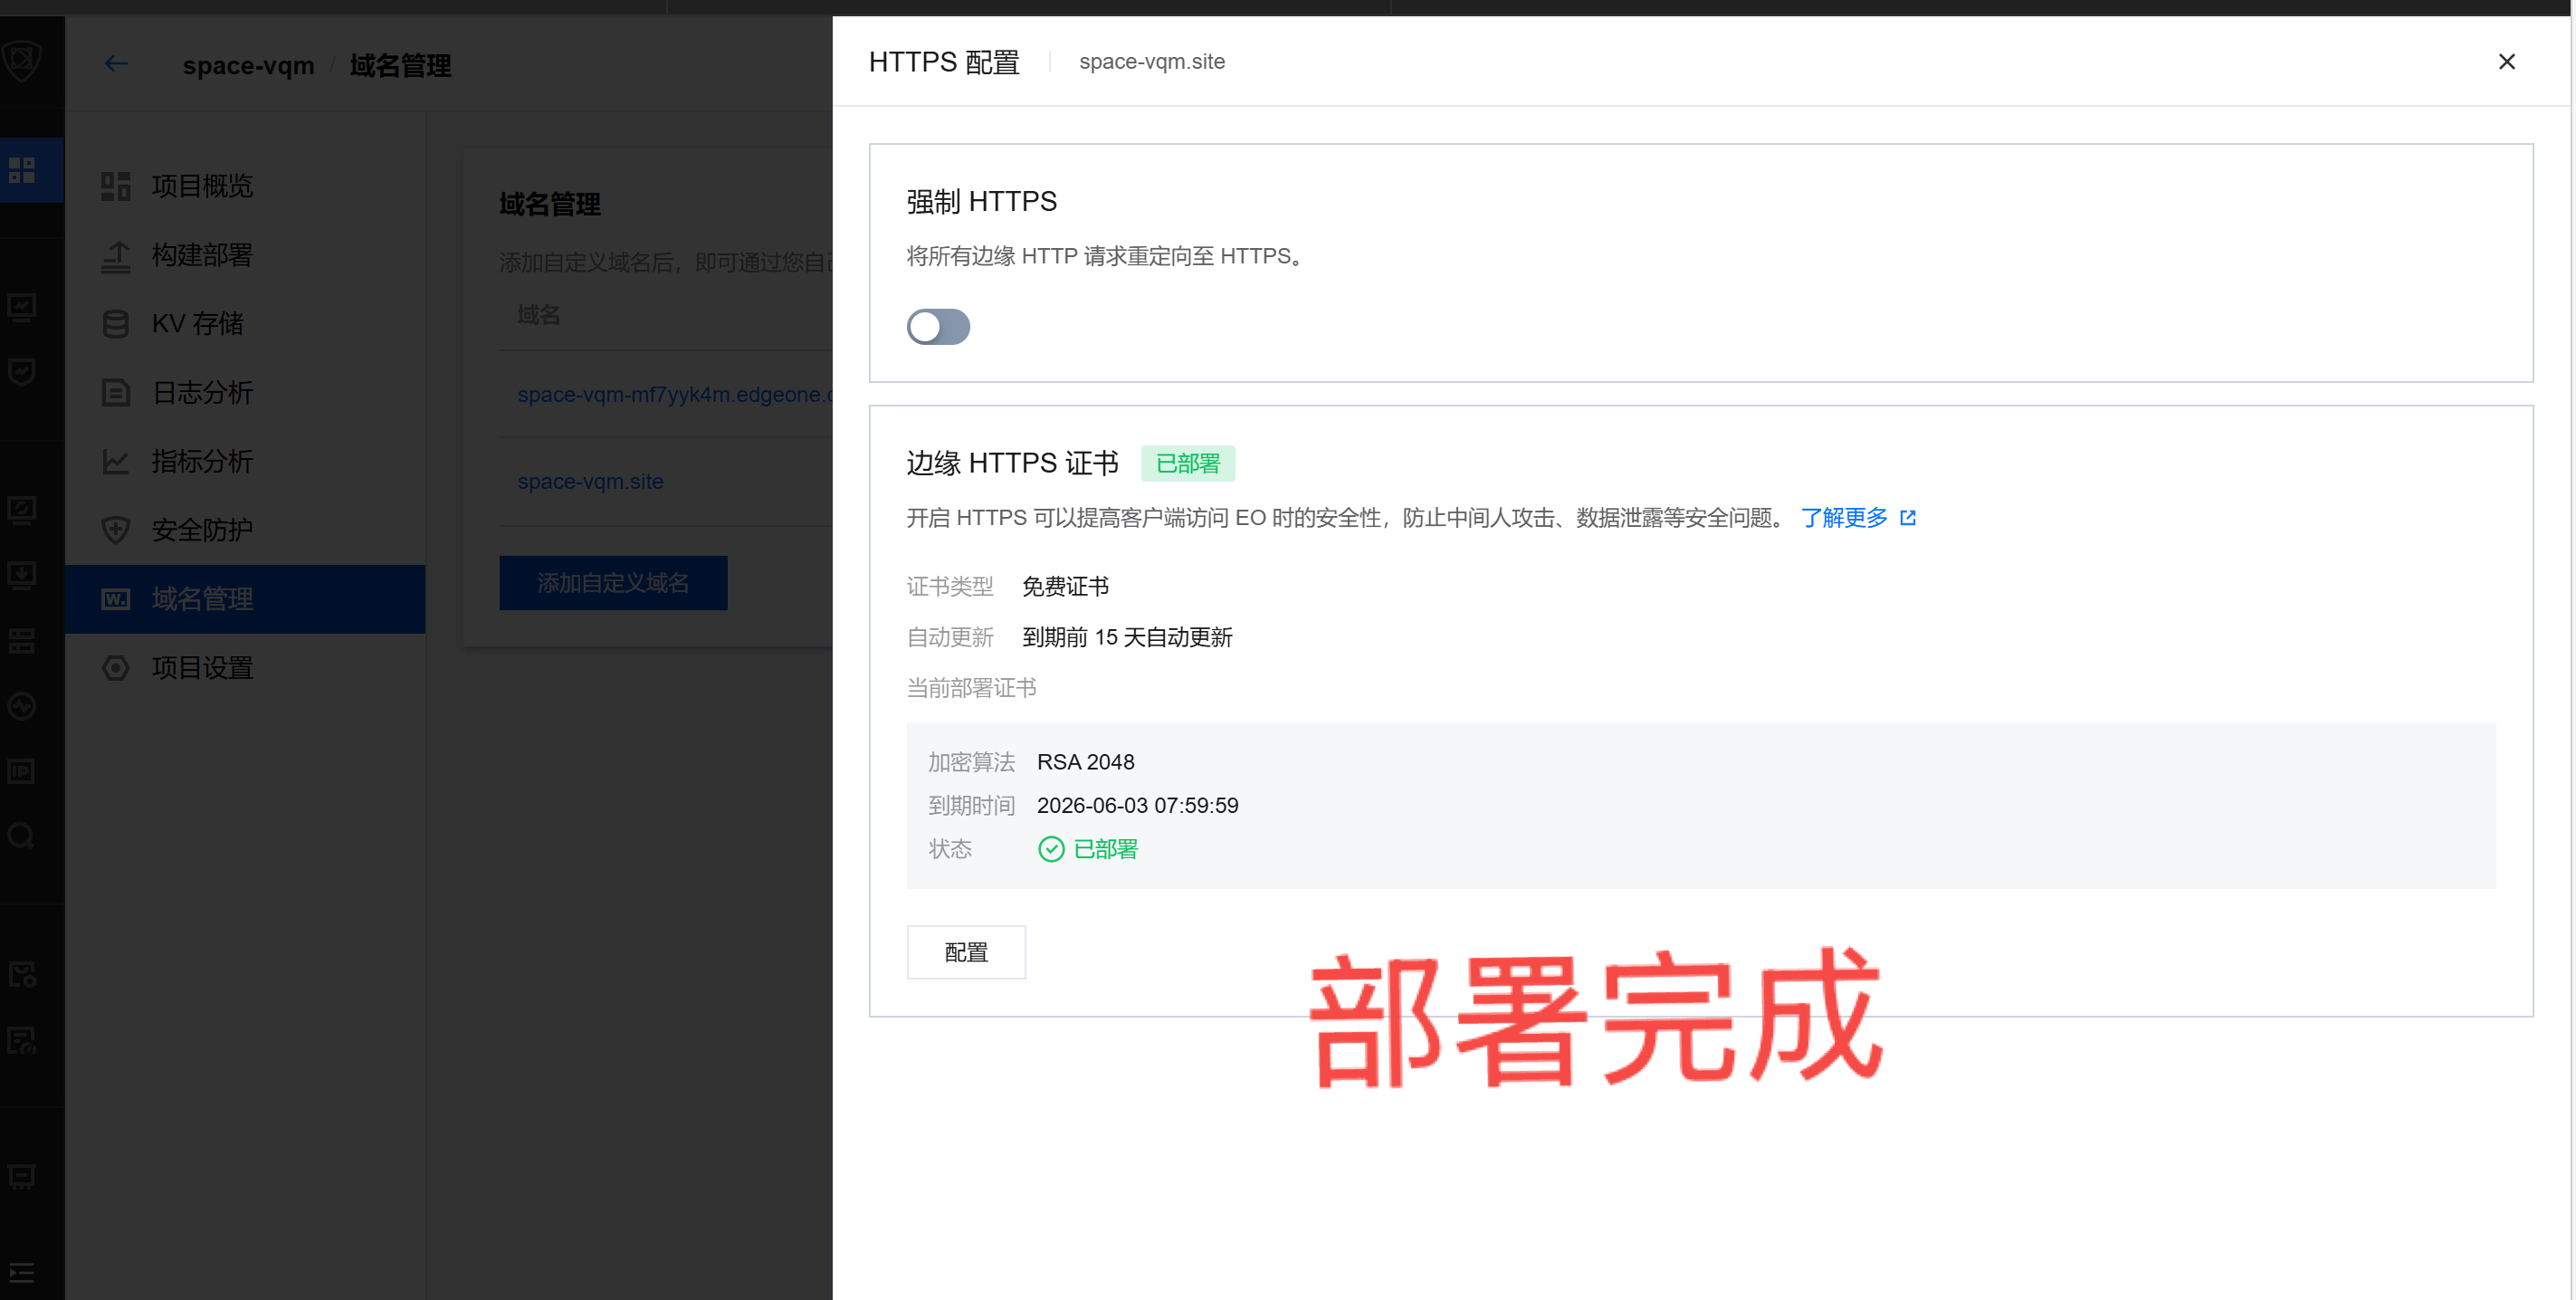Screen dimensions: 2576x1300
Task: Click the 添加自定义域名 button
Action: click(612, 583)
